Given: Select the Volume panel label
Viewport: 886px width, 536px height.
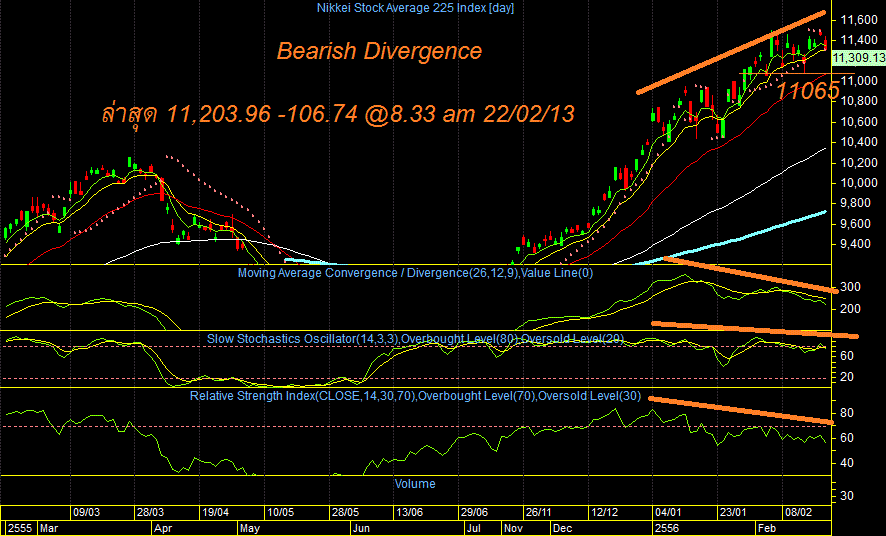Looking at the screenshot, I should point(415,484).
